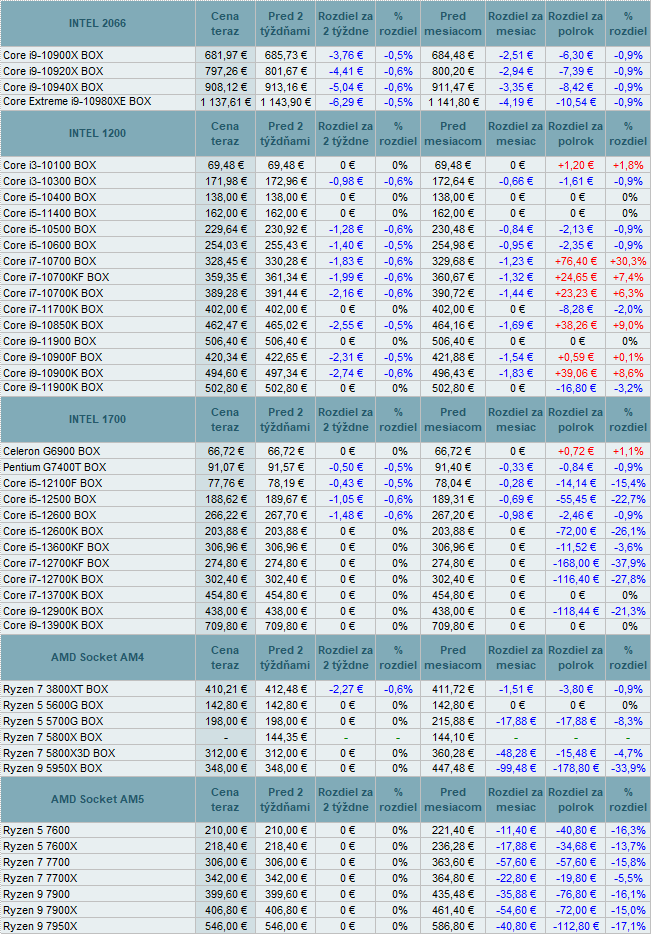Select the Core i9-11900 BOX row label

50,342
